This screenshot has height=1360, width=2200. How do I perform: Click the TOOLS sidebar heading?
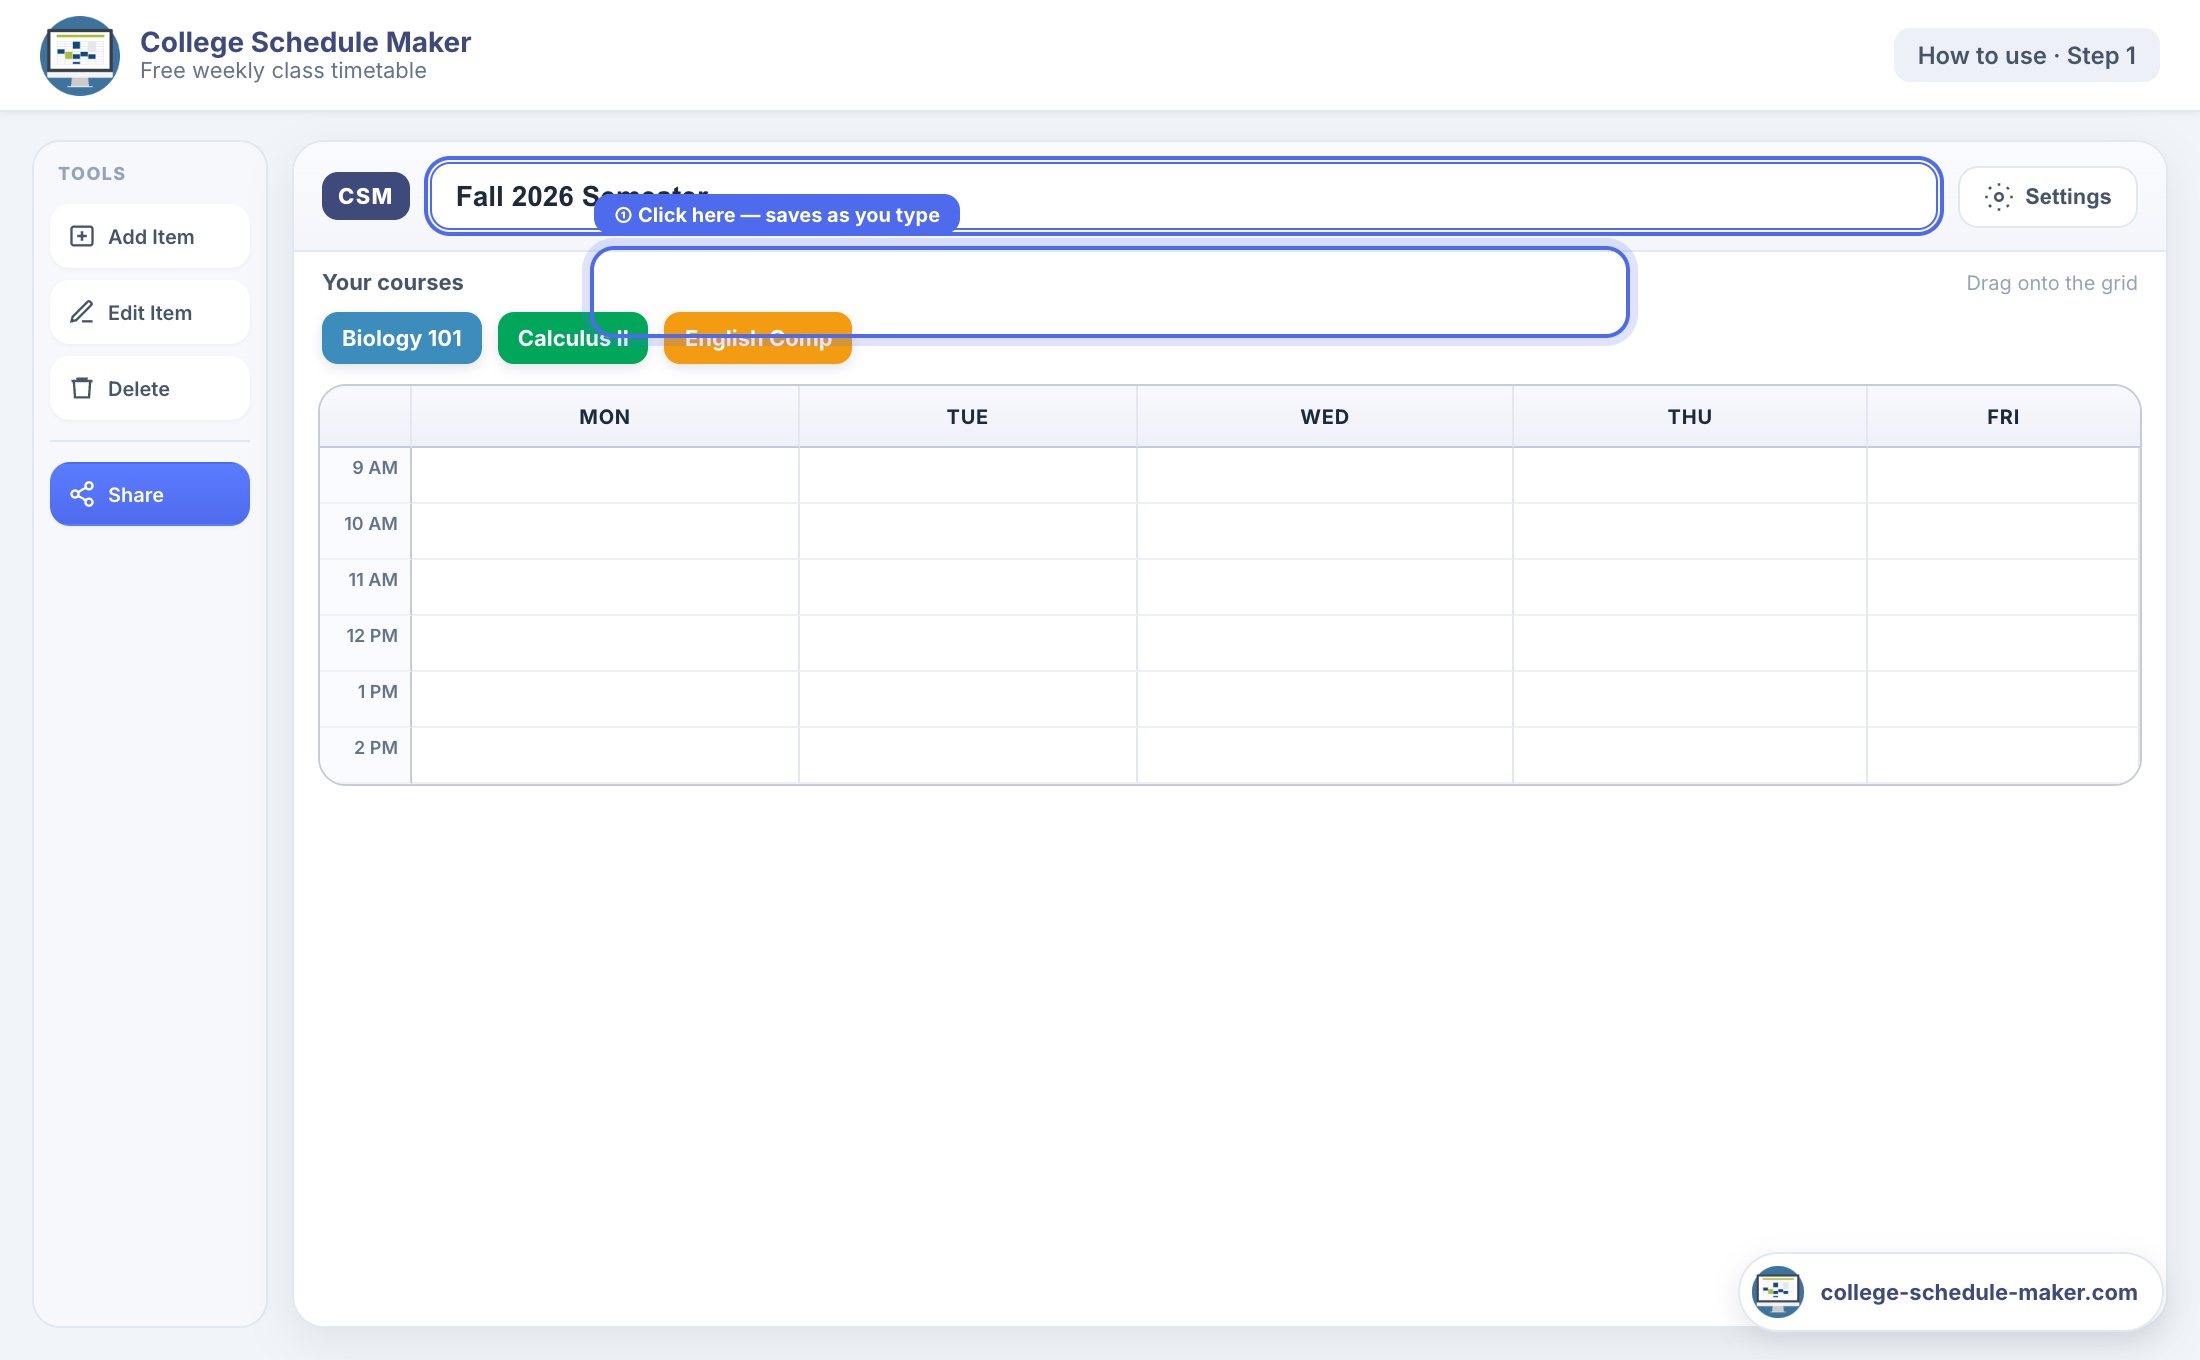pos(92,173)
